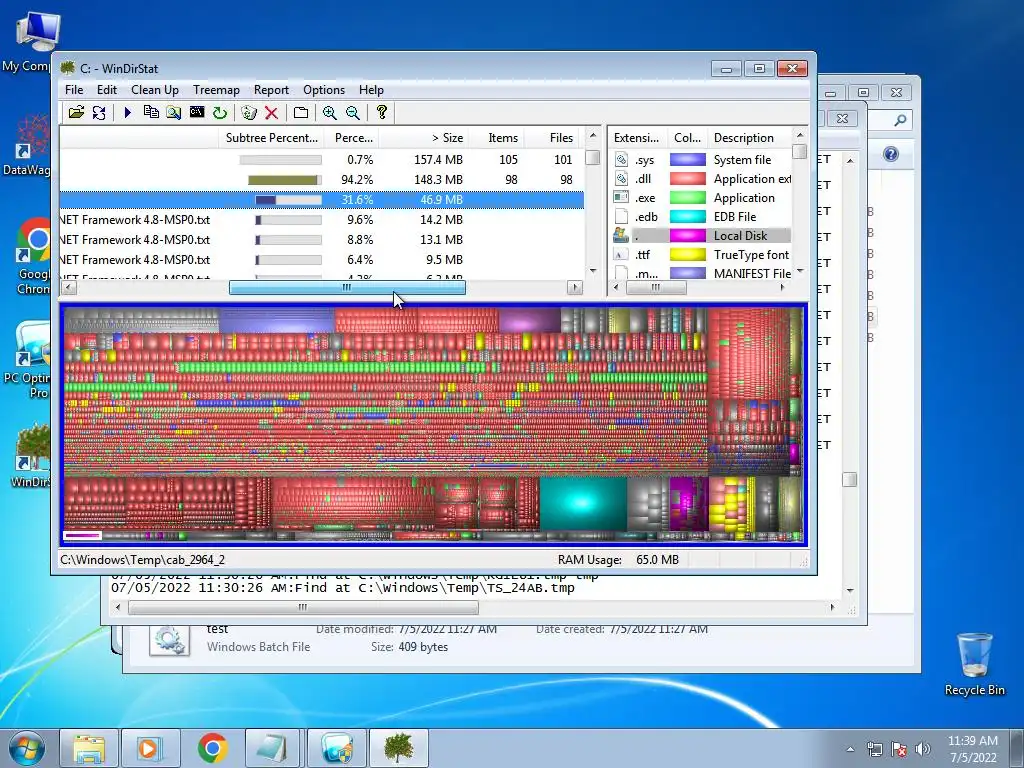Open the Clean Up menu

point(155,90)
